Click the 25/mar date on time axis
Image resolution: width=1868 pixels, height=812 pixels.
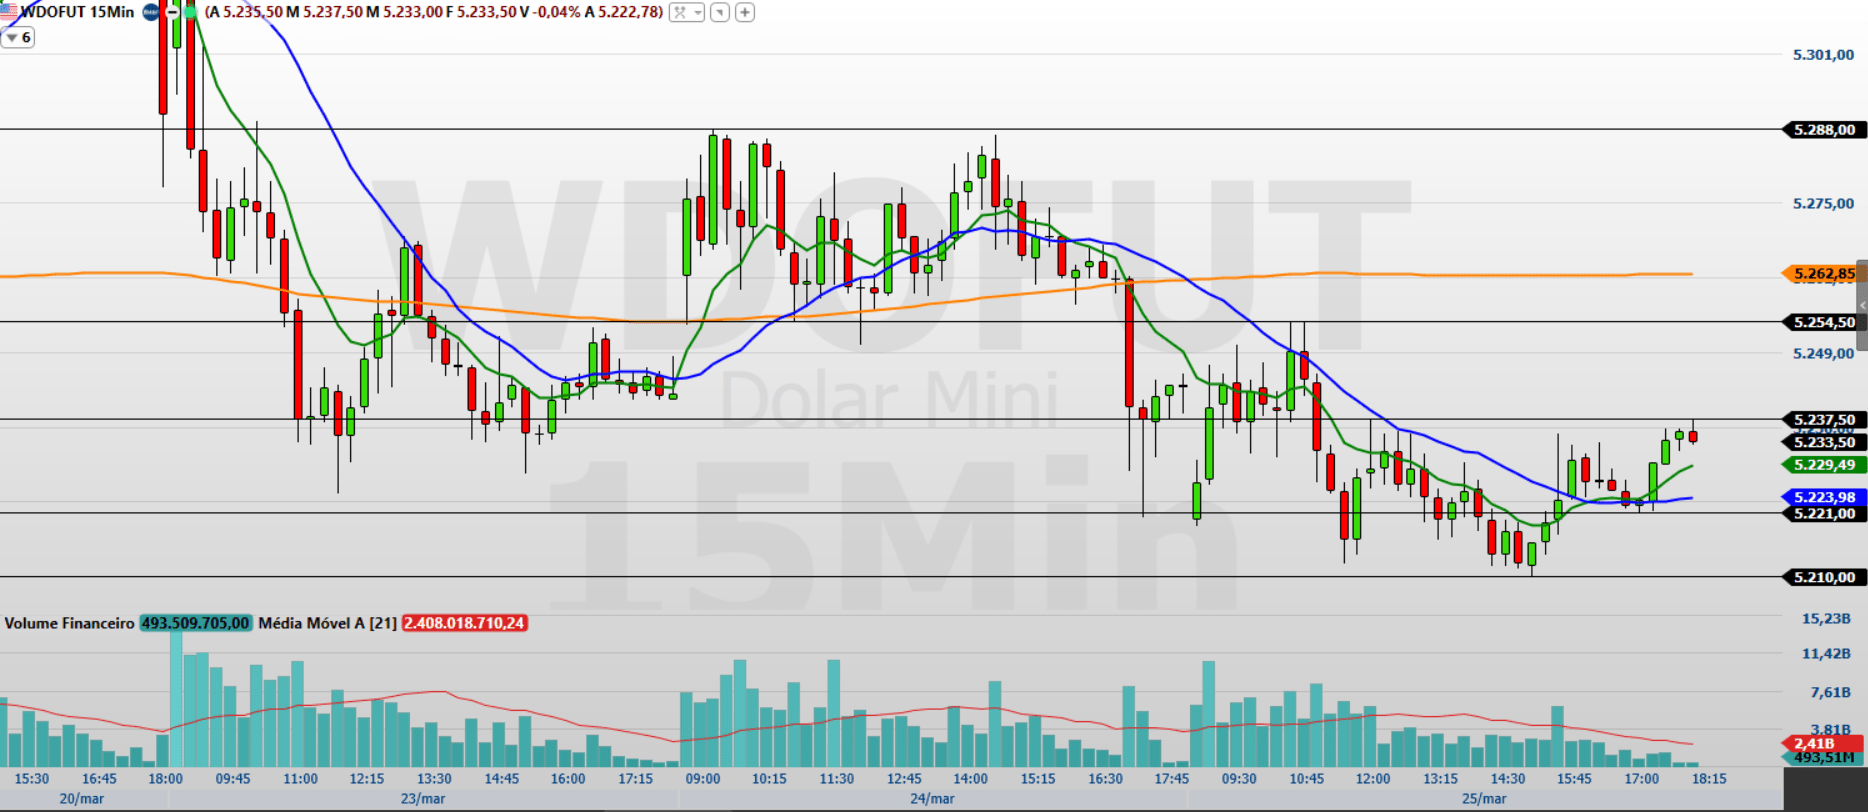[1483, 799]
